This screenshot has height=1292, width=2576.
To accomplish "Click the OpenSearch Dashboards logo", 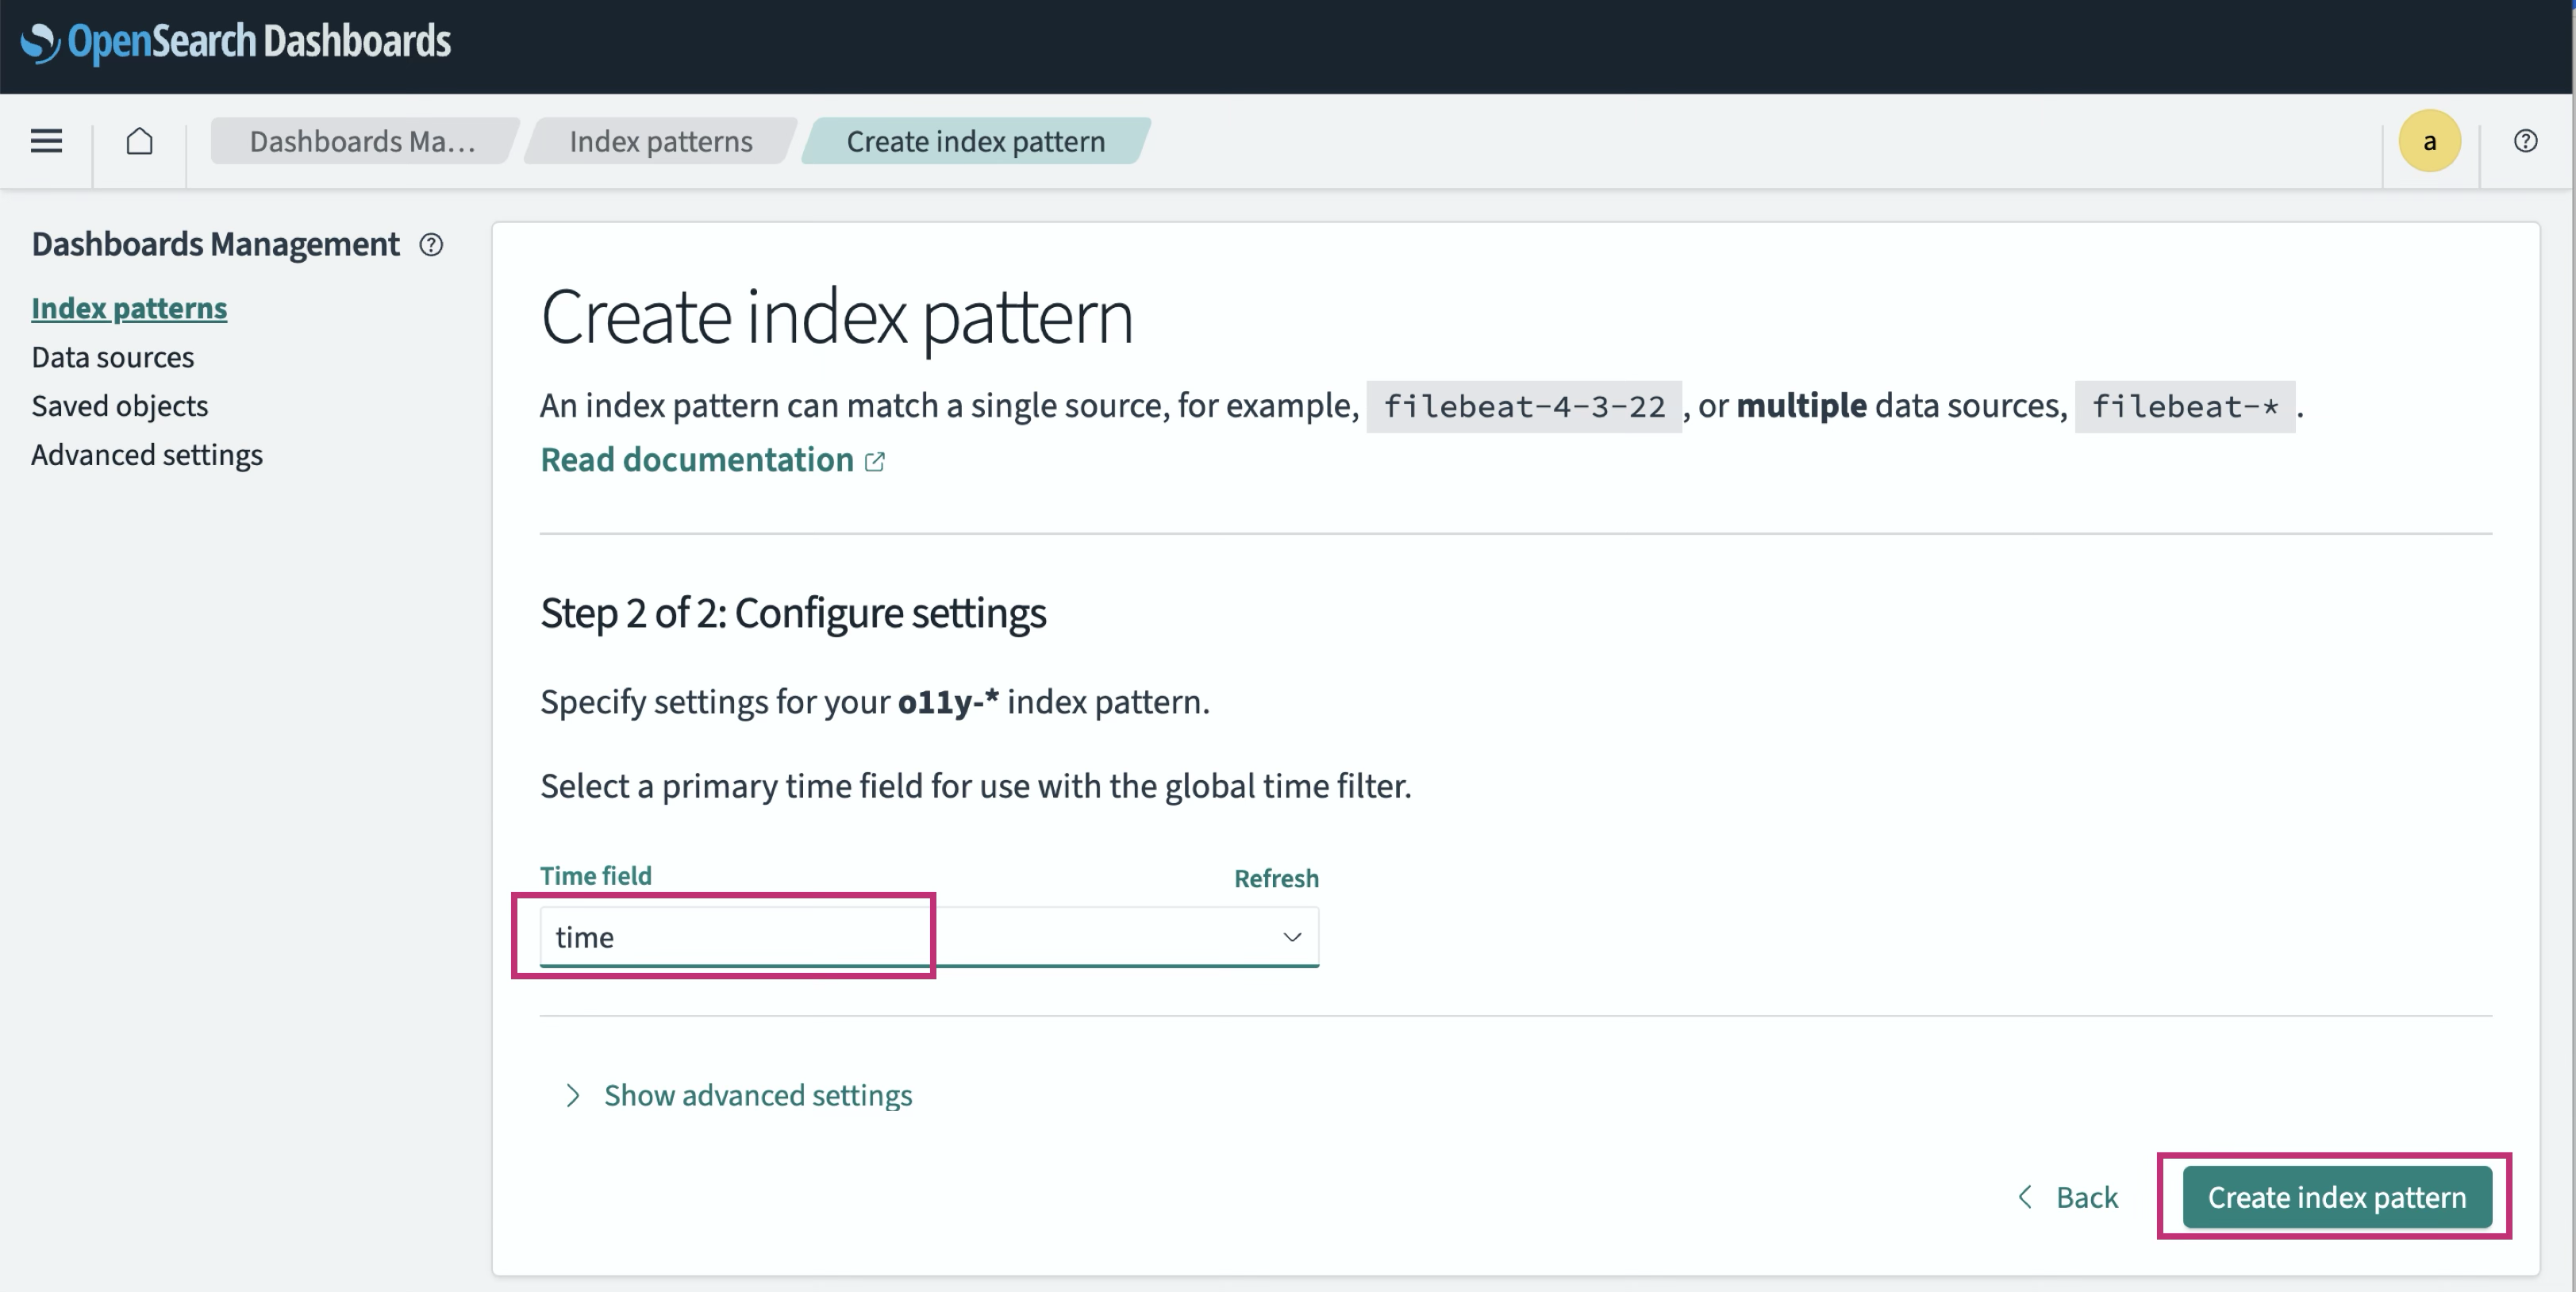I will [236, 41].
